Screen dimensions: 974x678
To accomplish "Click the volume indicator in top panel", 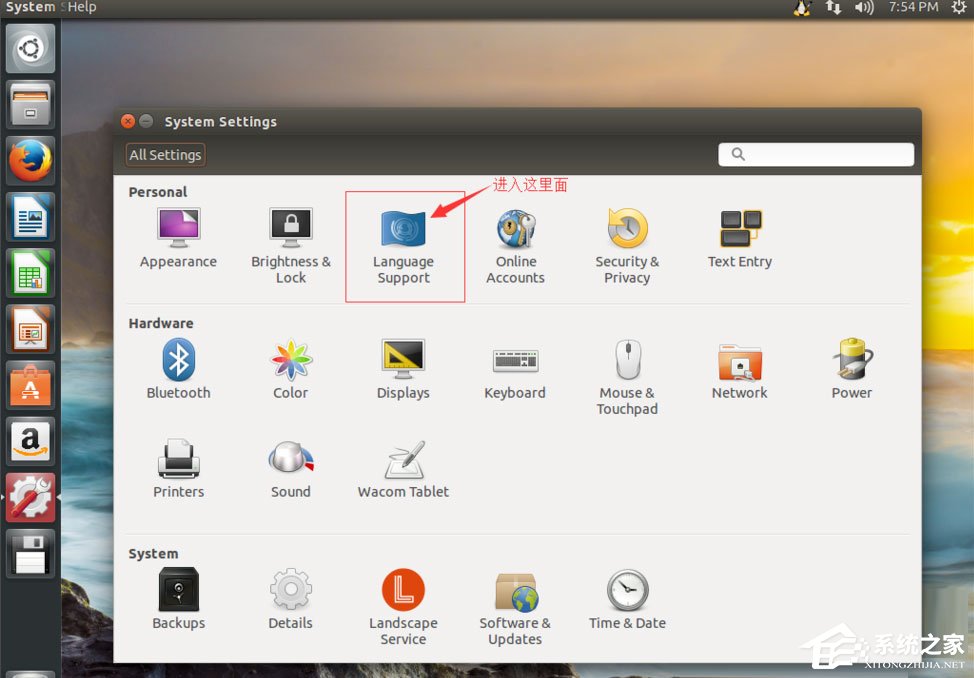I will [863, 7].
